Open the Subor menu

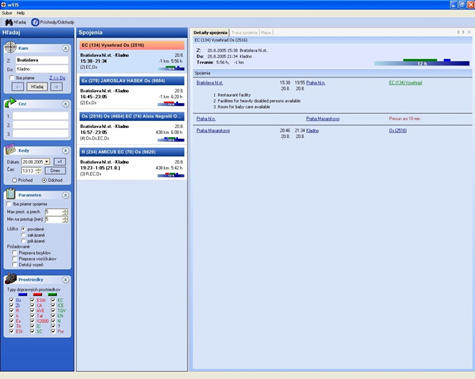tap(7, 13)
